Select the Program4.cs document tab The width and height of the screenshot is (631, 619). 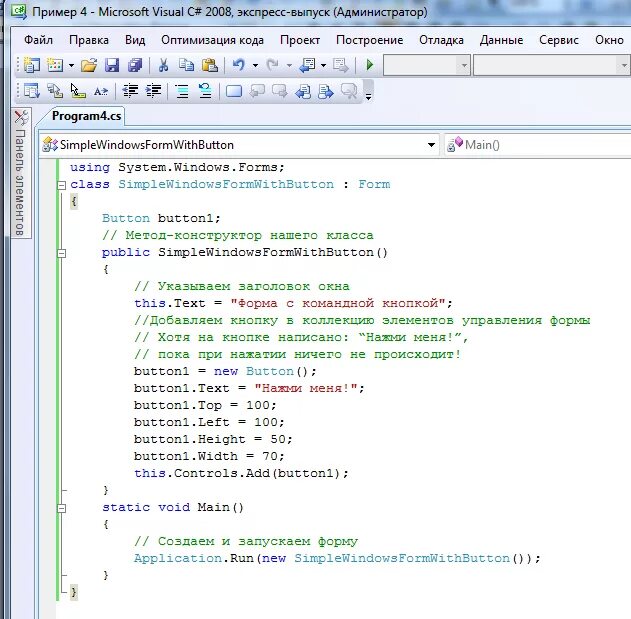(x=86, y=116)
